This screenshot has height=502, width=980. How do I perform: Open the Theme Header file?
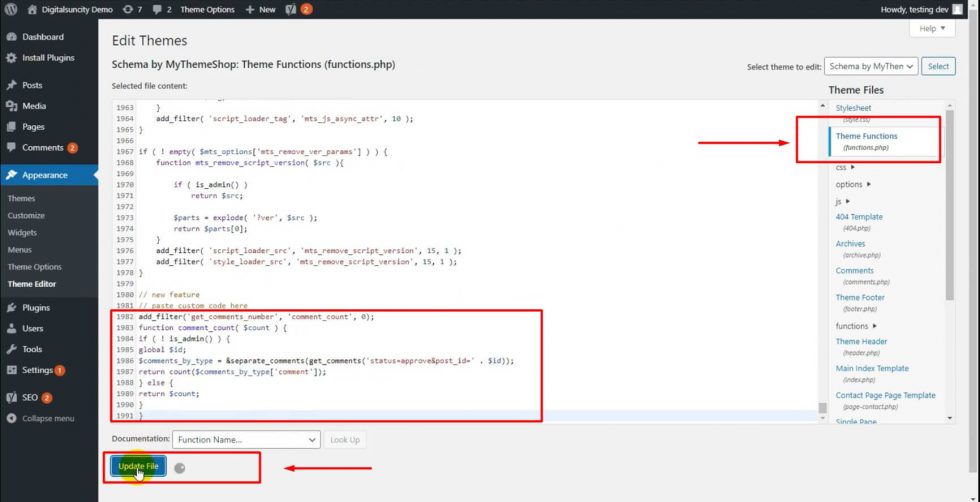[x=861, y=341]
